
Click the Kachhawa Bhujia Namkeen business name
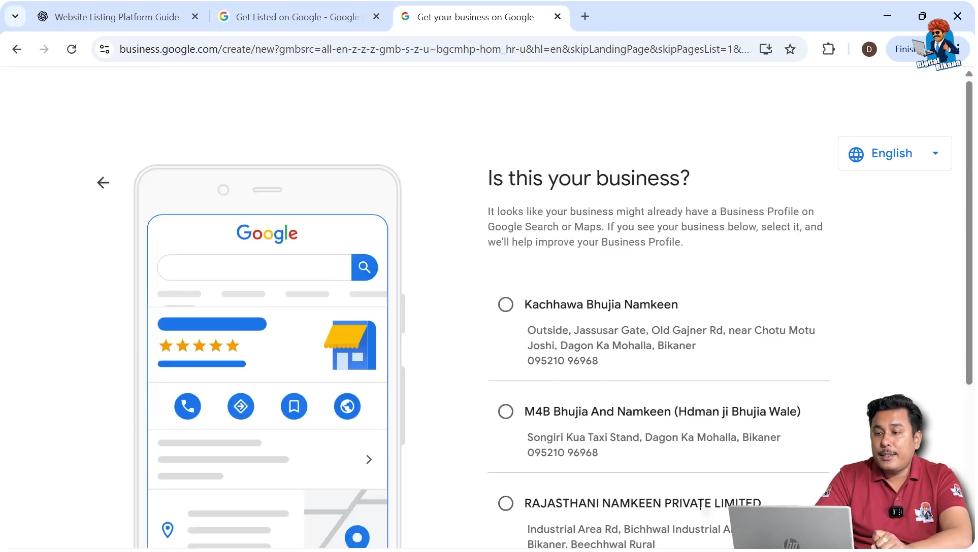[x=601, y=304]
